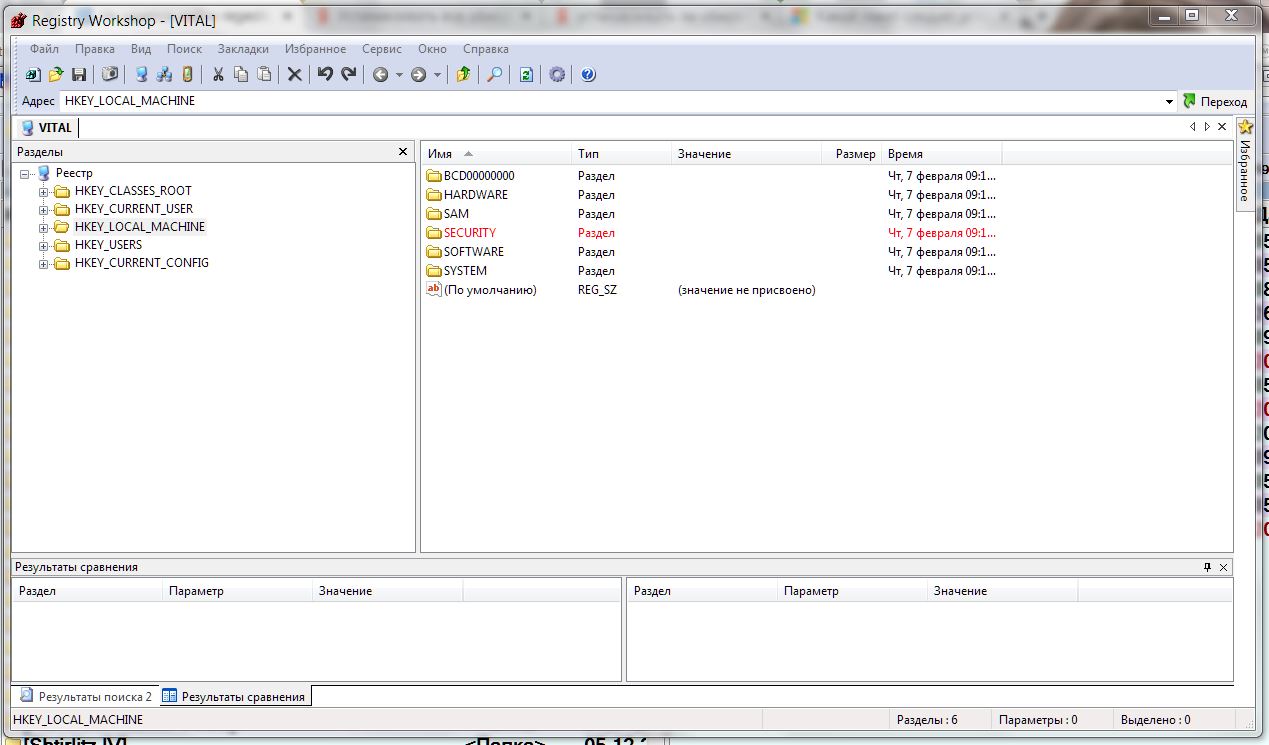Sort list by Тип column header

point(621,154)
